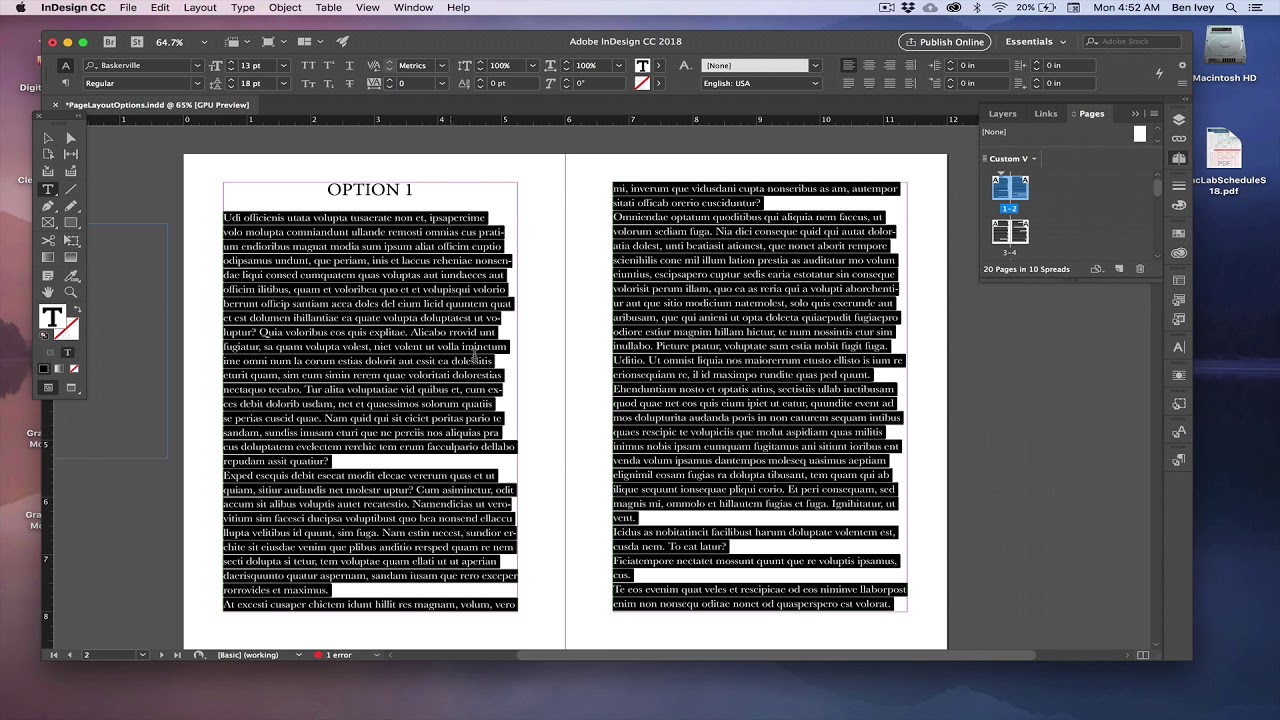This screenshot has height=720, width=1280.
Task: Select the Direct Selection tool
Action: [71, 138]
